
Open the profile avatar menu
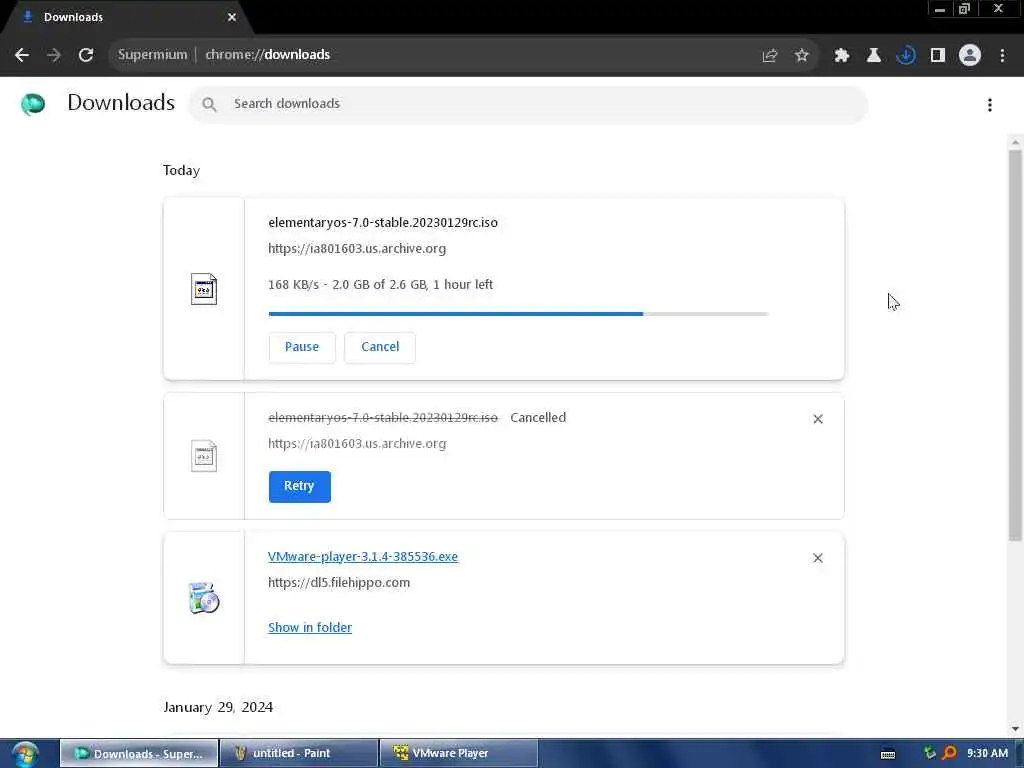click(x=970, y=56)
